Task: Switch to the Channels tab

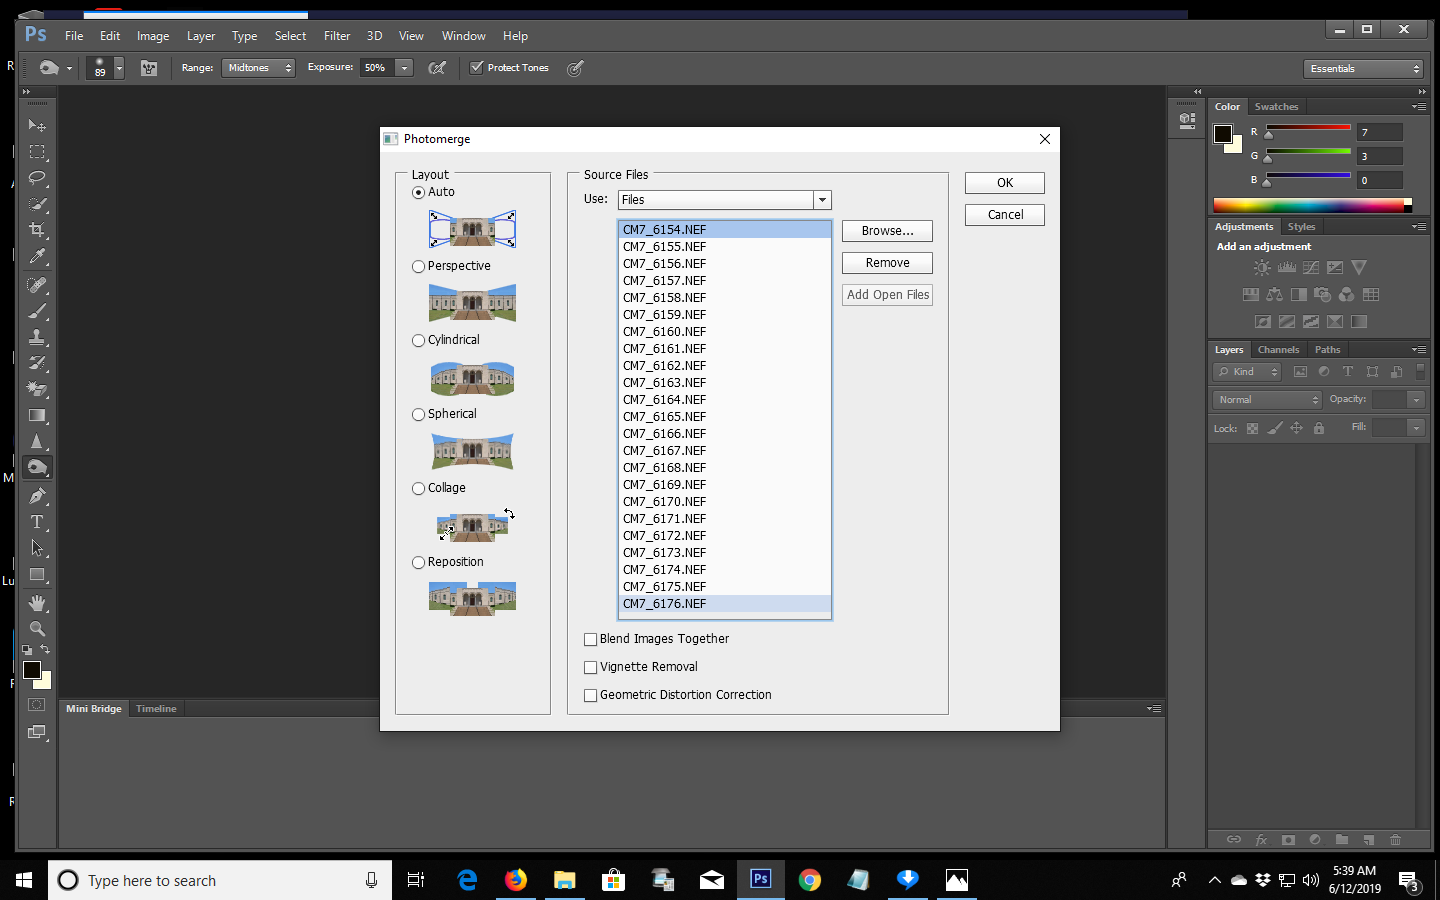Action: click(x=1278, y=349)
